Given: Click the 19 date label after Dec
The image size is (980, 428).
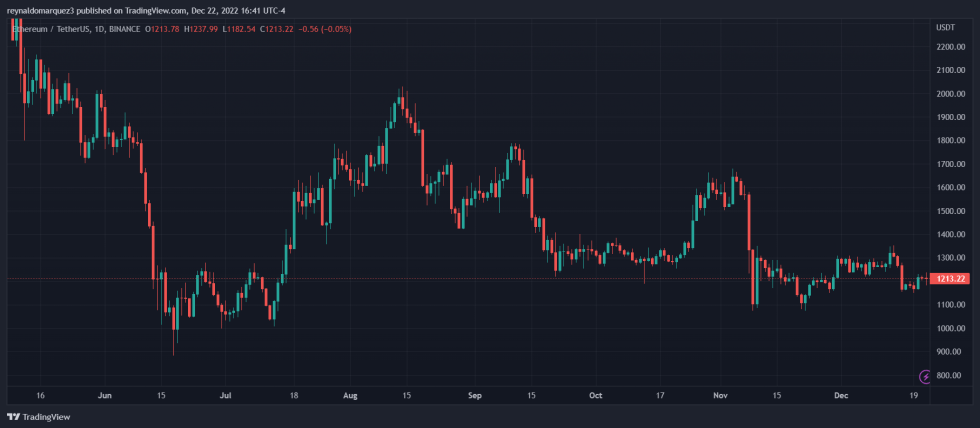Looking at the screenshot, I should (x=914, y=396).
